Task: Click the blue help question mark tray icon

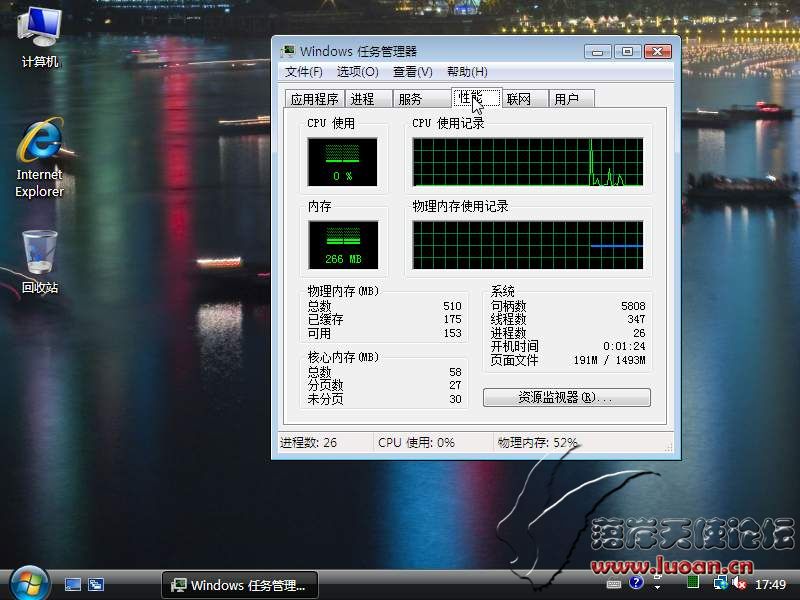Action: 636,583
